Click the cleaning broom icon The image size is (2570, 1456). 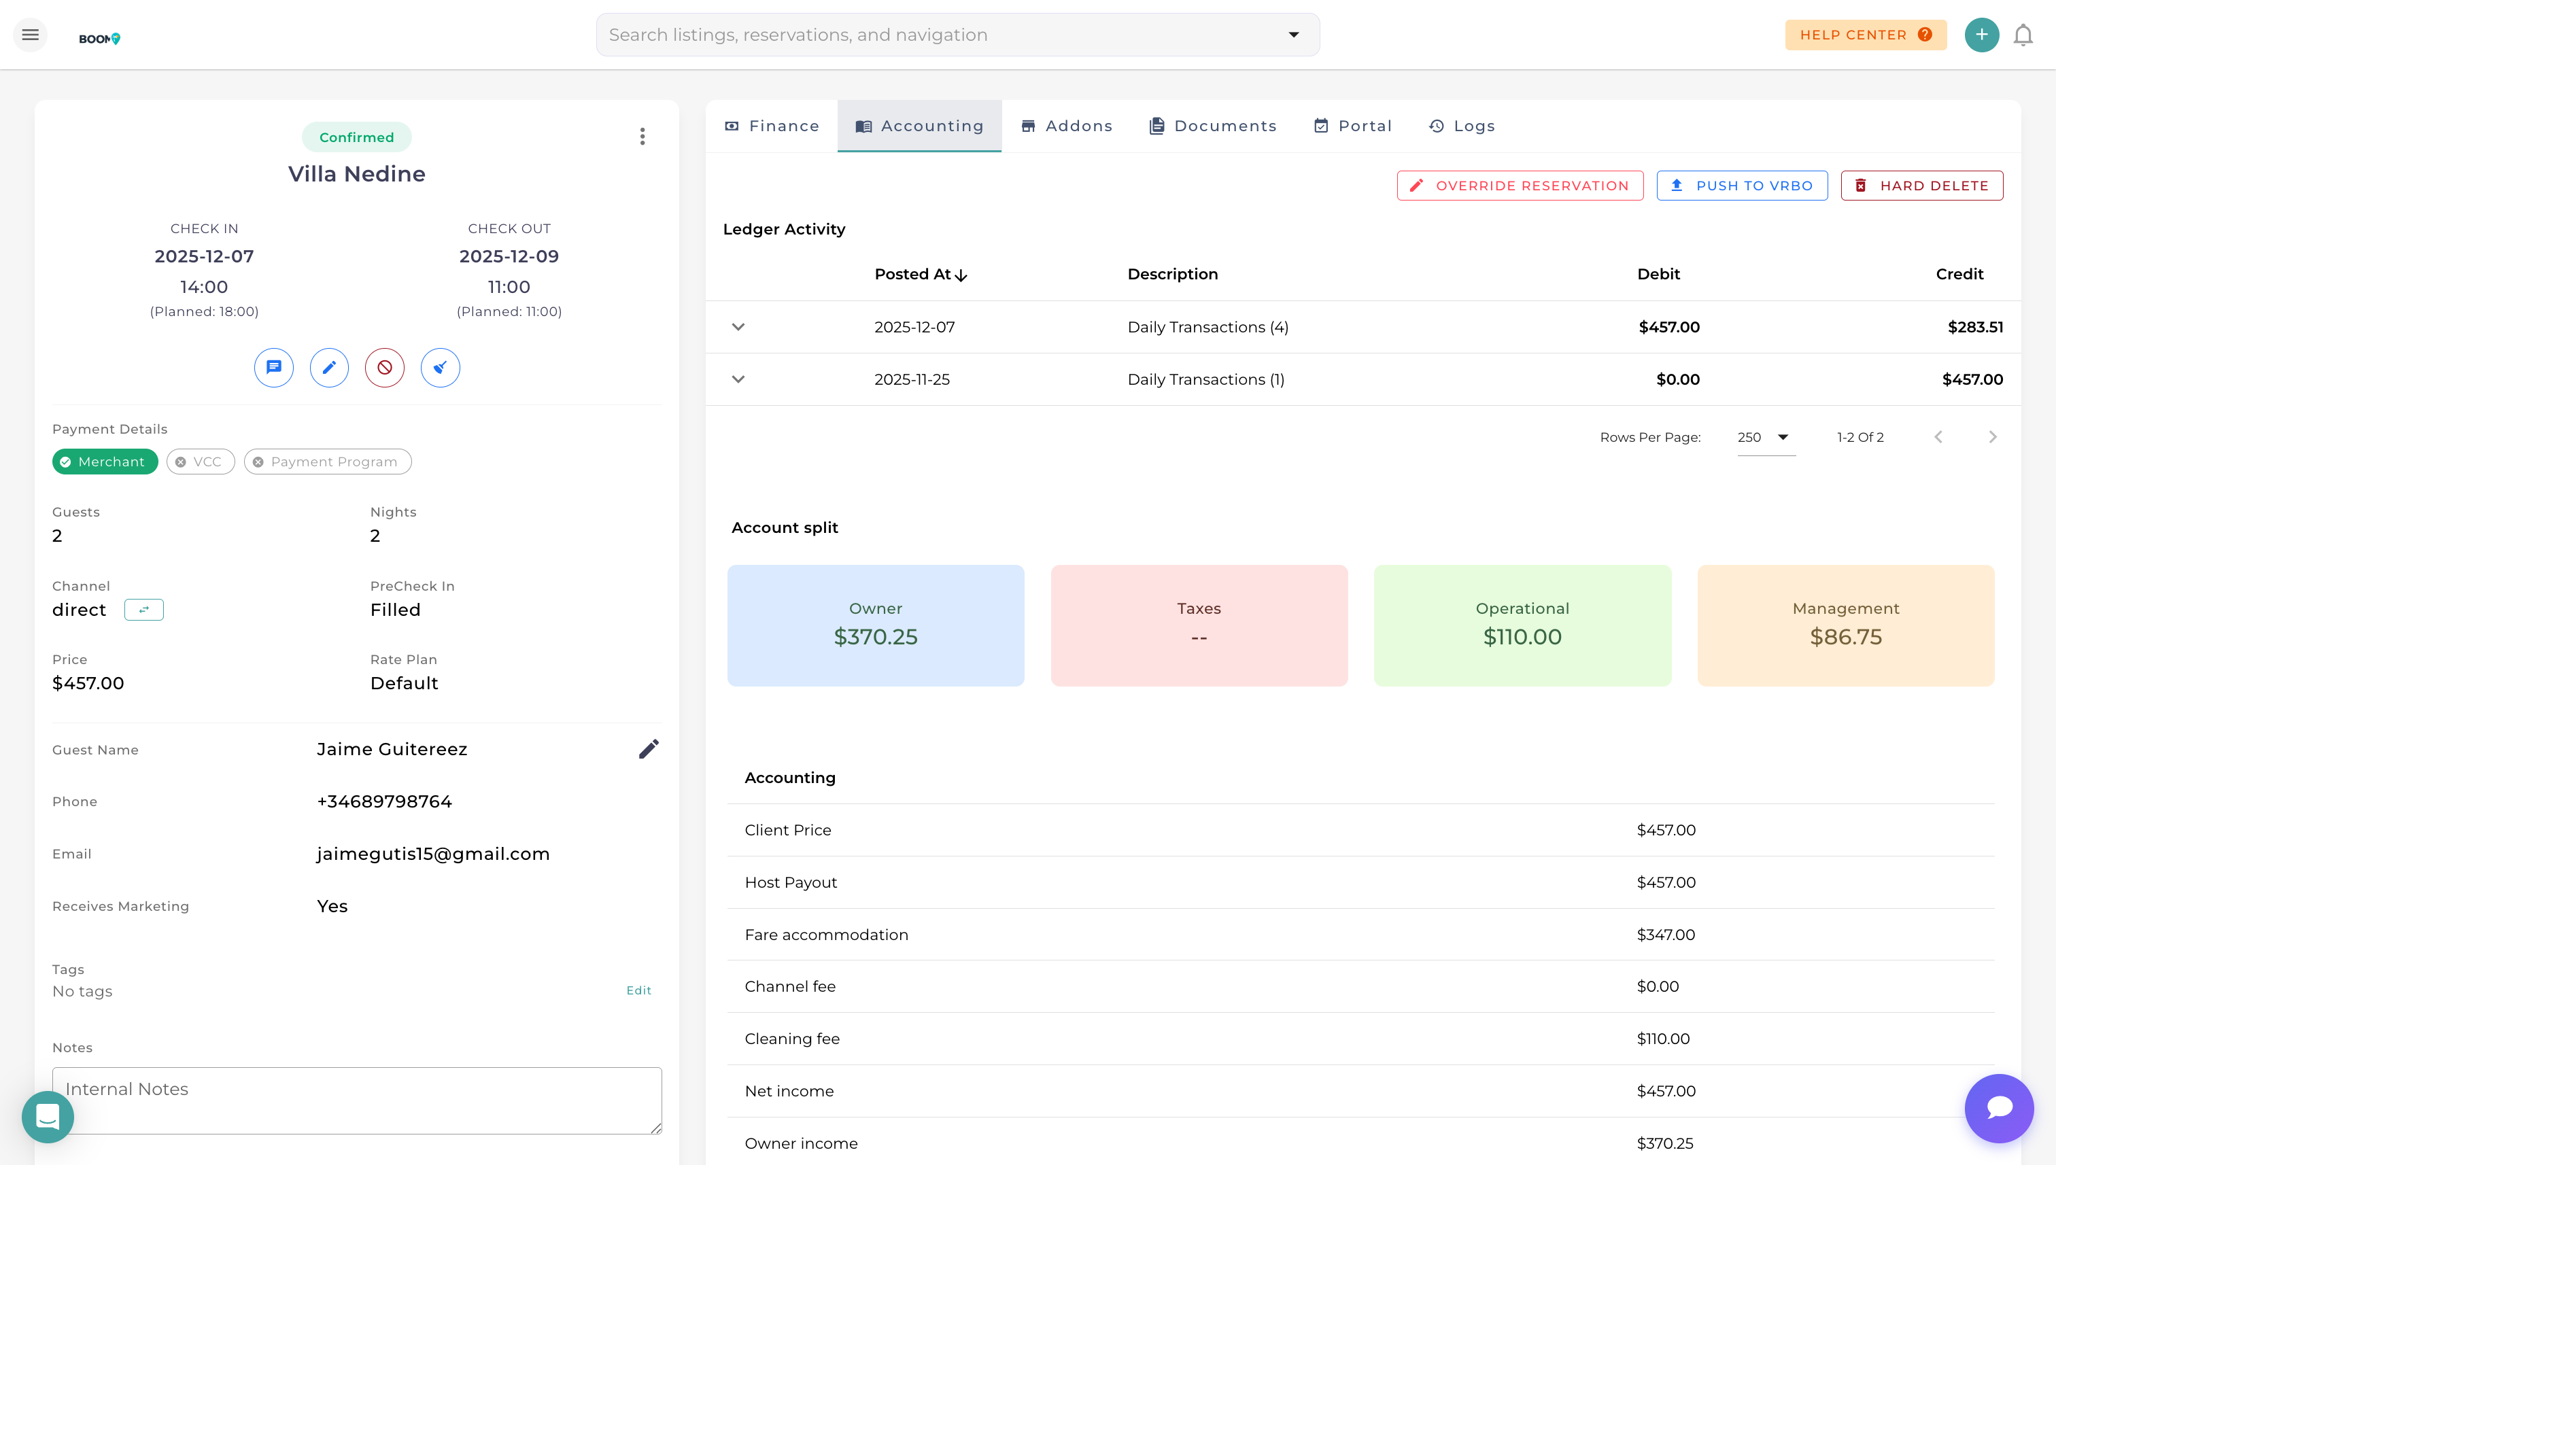[x=440, y=367]
